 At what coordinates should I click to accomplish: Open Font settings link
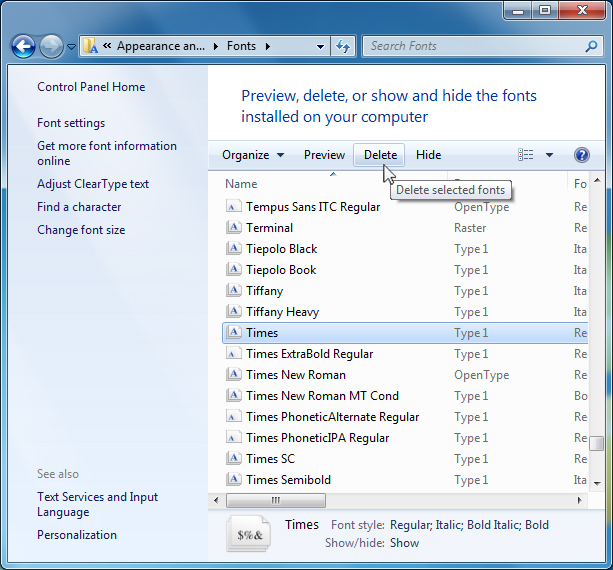[71, 123]
